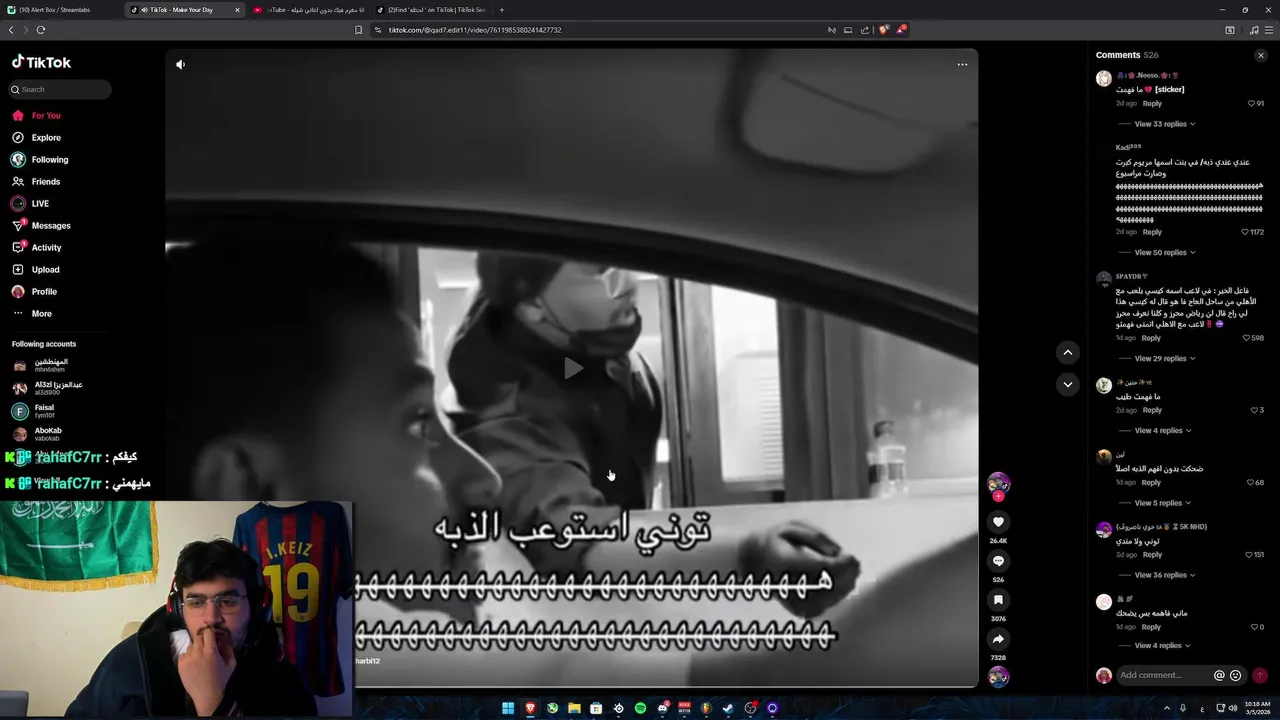Viewport: 1280px width, 720px height.
Task: Expand View 50 replies
Action: (x=1164, y=253)
